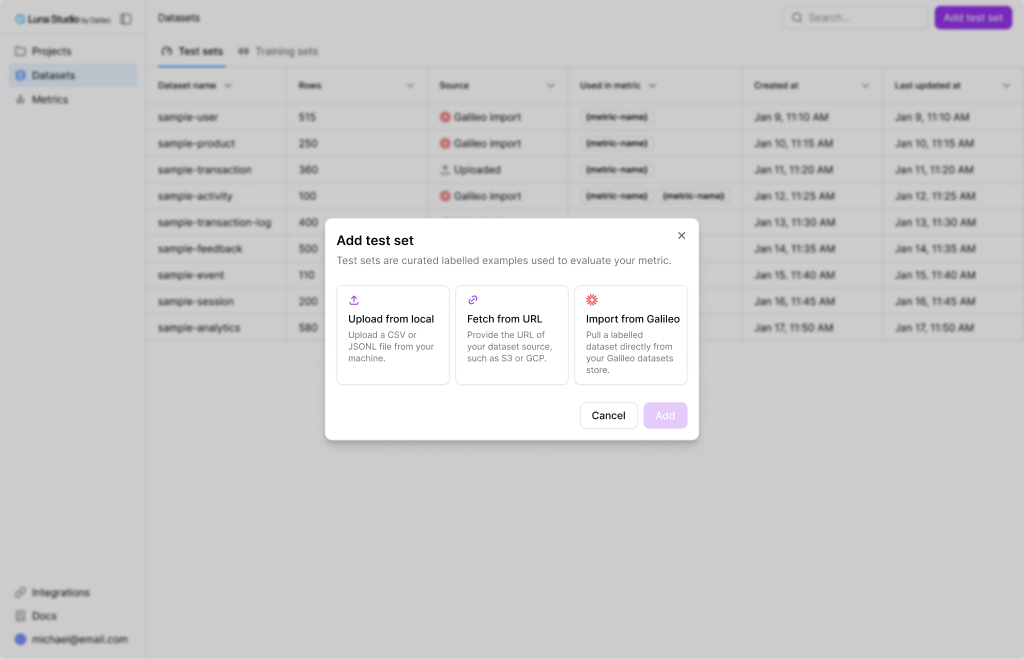
Task: Click the red Galileo starburst icon in the import card
Action: click(x=592, y=300)
